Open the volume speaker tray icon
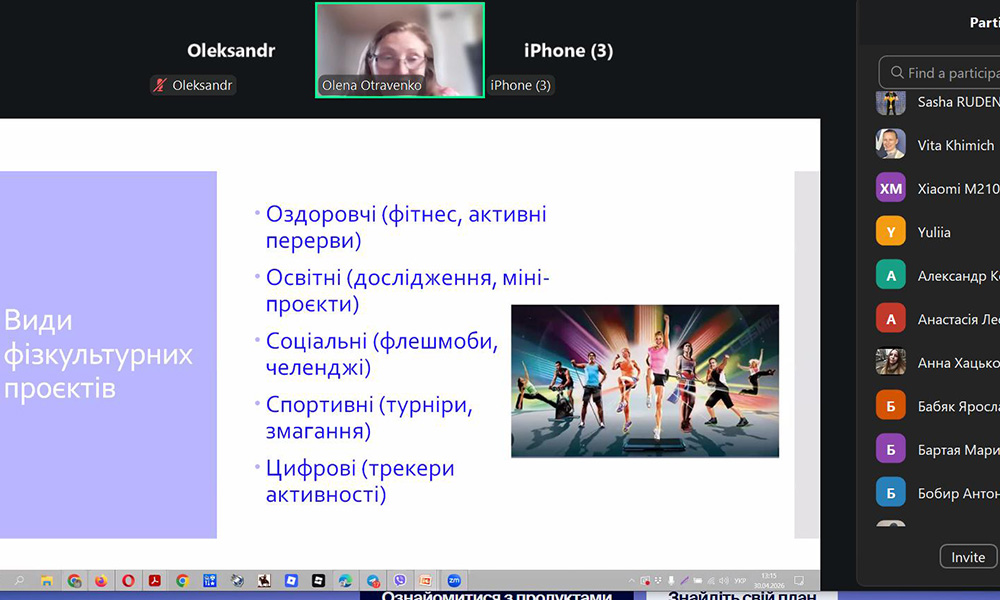 click(x=724, y=581)
